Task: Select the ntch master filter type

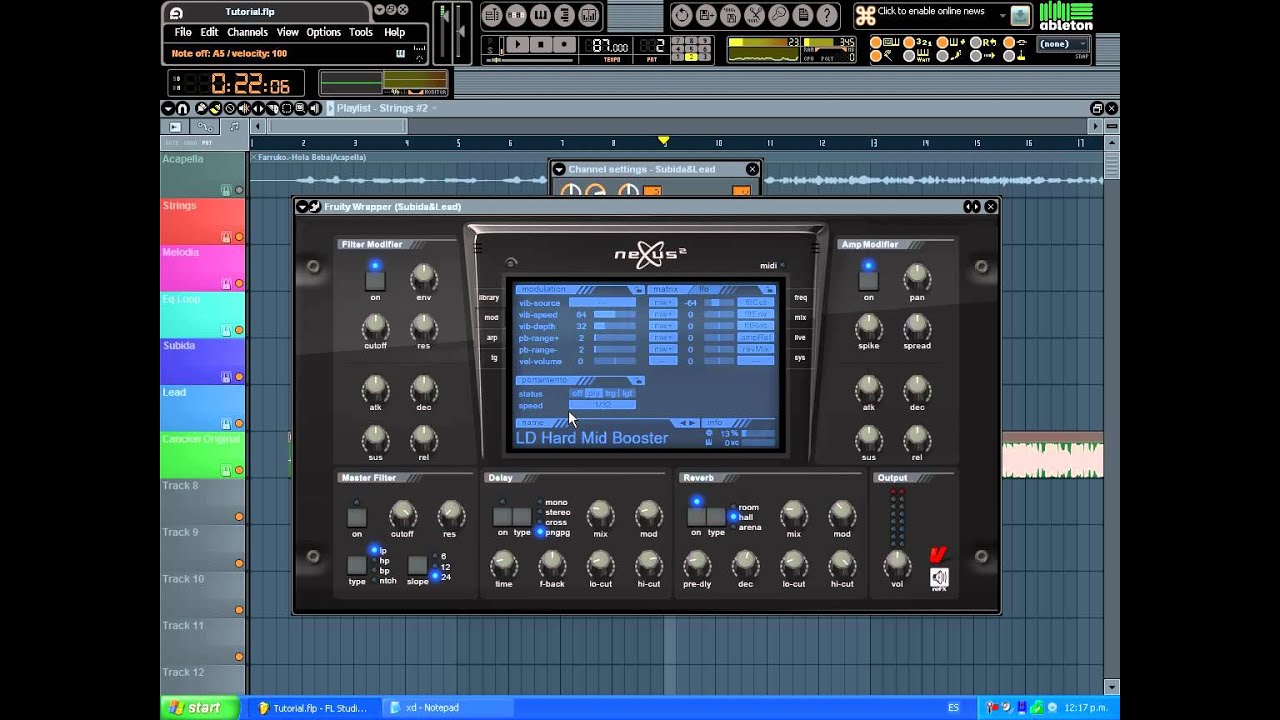Action: click(384, 581)
